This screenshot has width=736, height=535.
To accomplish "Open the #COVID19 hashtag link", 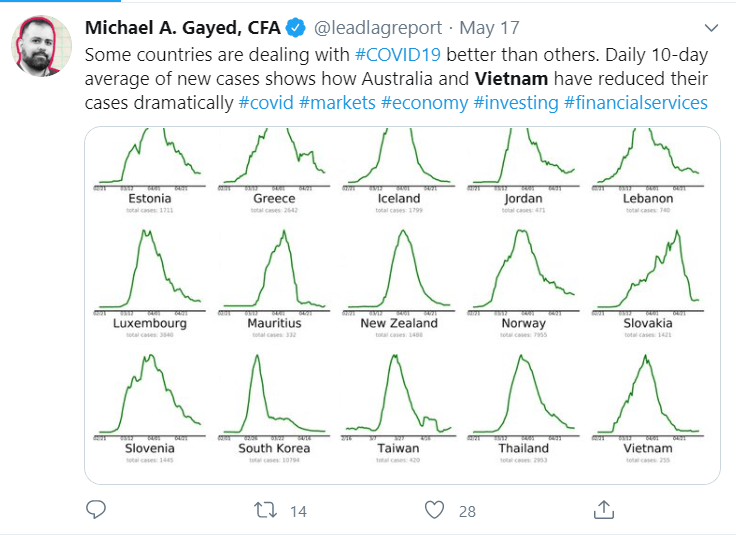I will pos(398,55).
